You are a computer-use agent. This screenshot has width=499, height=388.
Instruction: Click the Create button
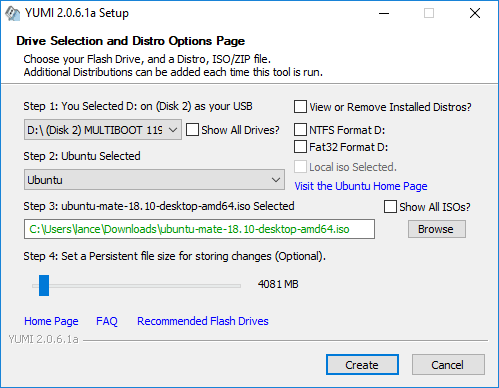(362, 365)
